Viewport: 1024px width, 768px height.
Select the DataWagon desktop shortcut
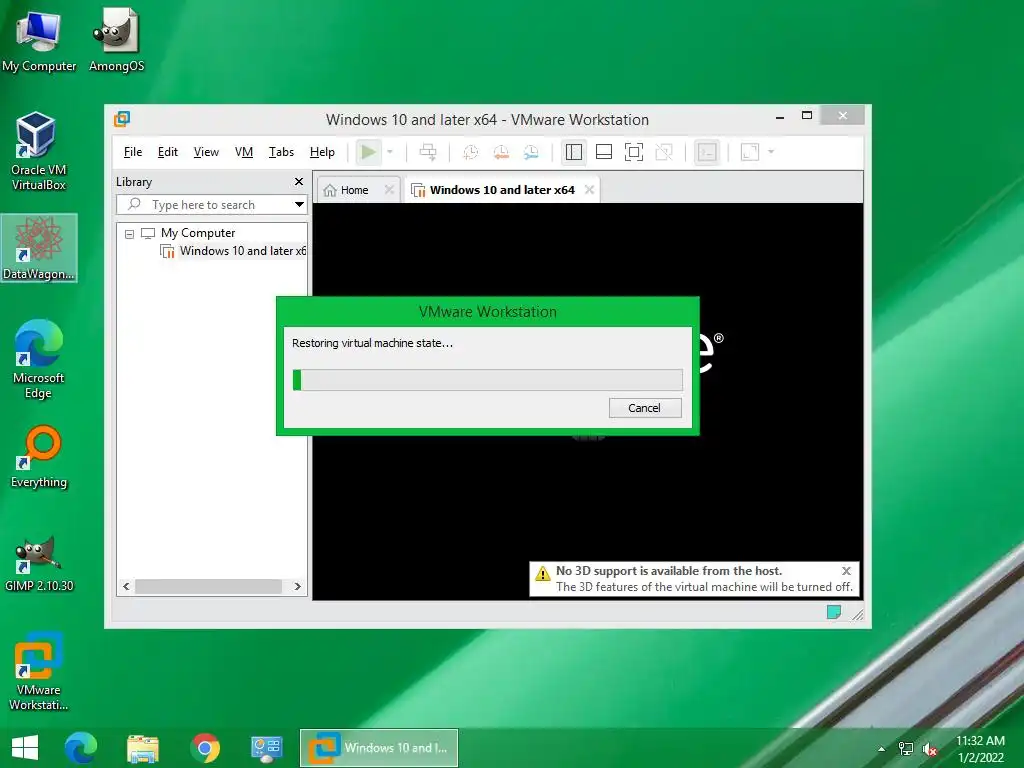click(39, 249)
